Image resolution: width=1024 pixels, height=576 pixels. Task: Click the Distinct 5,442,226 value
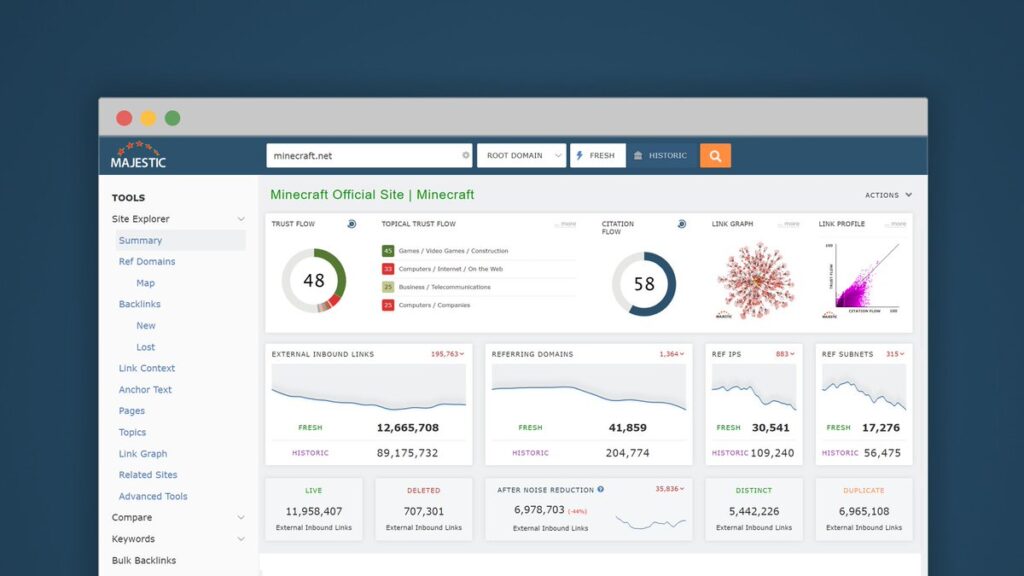tap(754, 511)
